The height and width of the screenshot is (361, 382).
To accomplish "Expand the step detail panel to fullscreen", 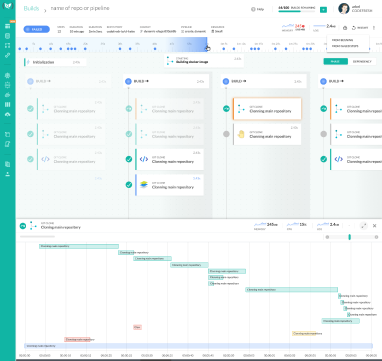I will 364,226.
